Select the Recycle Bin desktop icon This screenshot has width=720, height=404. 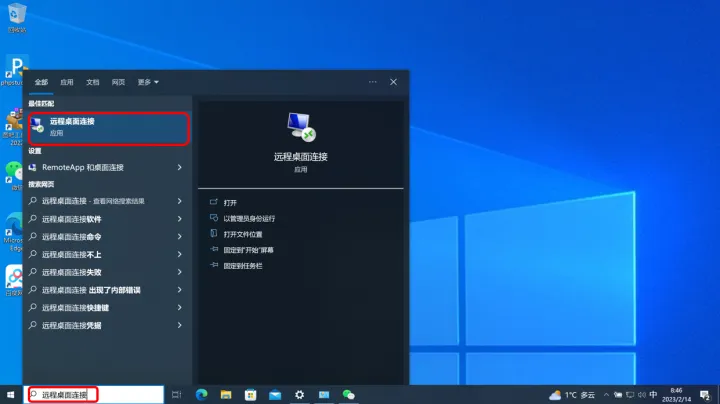(17, 18)
